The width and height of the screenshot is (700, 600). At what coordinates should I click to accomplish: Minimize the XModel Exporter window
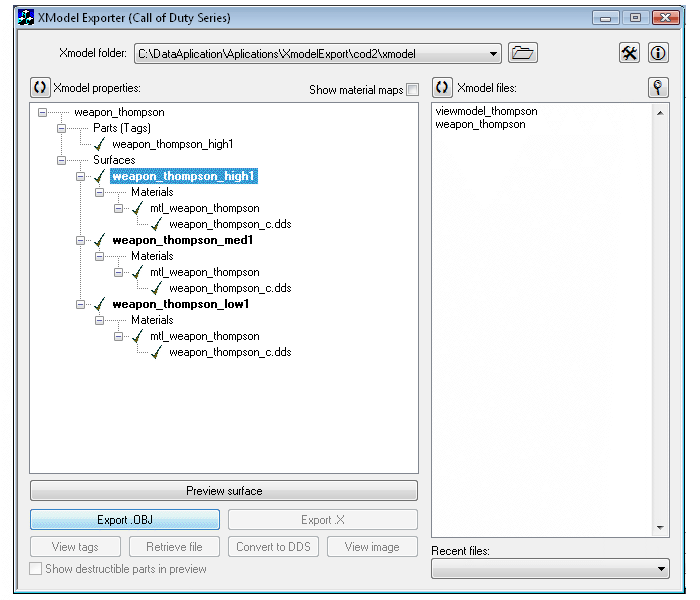(605, 18)
